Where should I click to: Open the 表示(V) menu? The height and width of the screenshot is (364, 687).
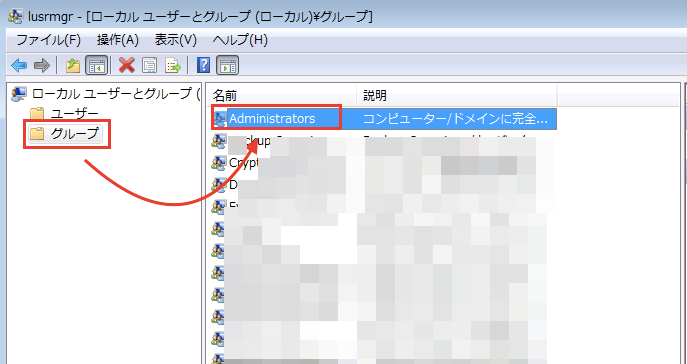(176, 40)
